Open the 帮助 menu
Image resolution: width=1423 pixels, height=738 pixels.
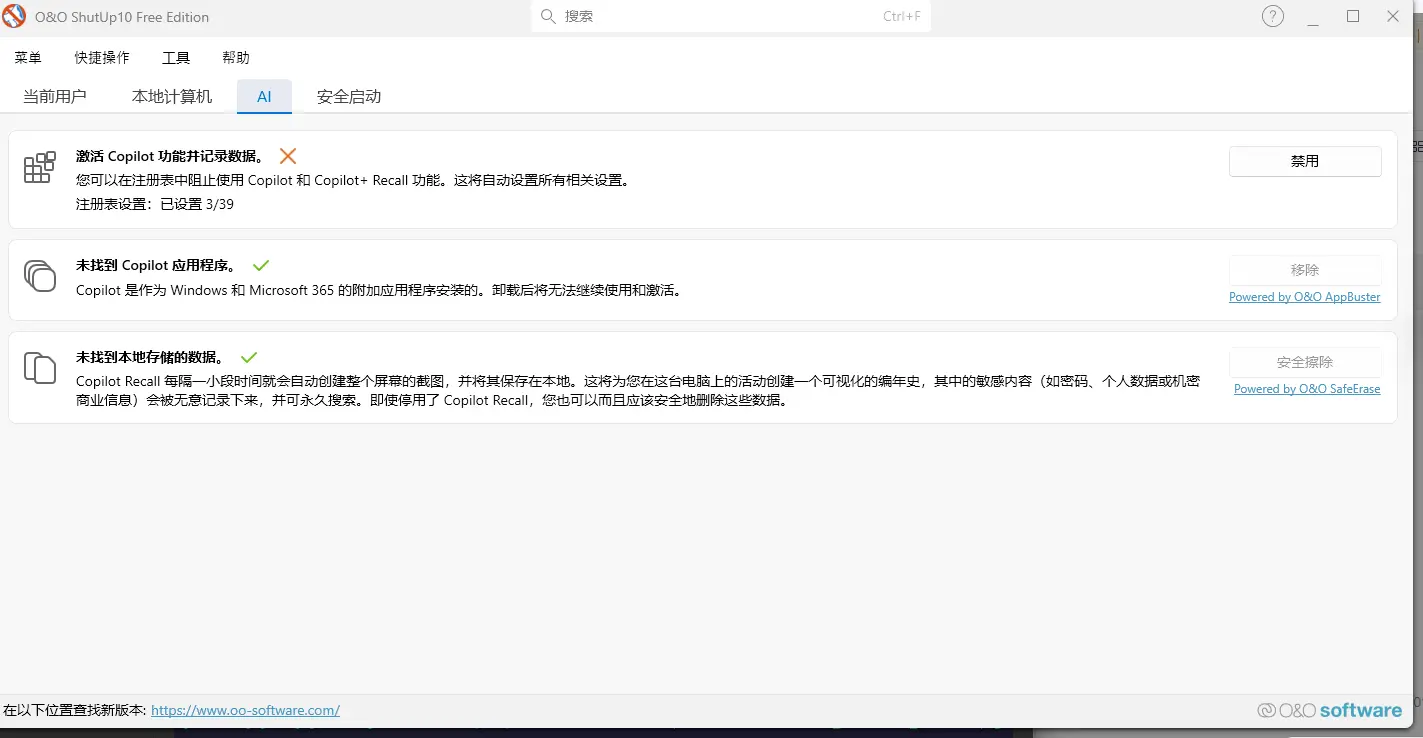click(x=236, y=58)
